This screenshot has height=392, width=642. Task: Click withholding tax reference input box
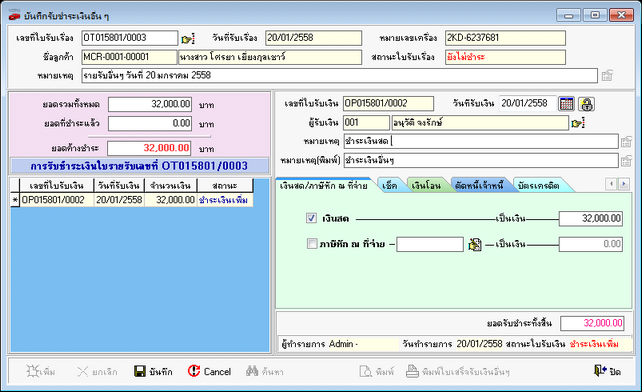430,245
